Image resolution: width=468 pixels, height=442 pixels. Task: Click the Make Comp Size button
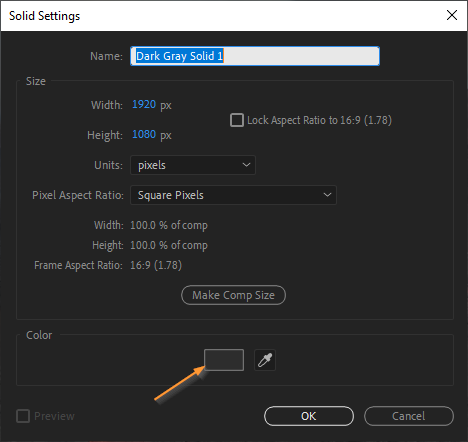(x=233, y=295)
